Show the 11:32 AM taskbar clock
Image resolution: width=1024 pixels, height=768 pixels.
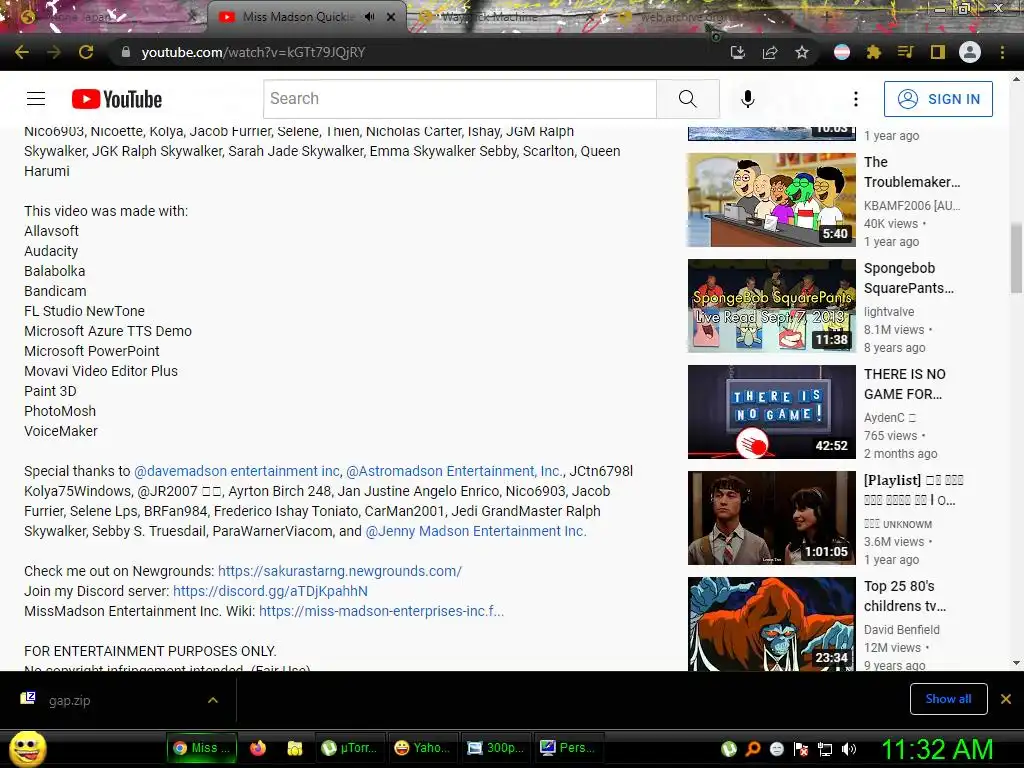[937, 749]
